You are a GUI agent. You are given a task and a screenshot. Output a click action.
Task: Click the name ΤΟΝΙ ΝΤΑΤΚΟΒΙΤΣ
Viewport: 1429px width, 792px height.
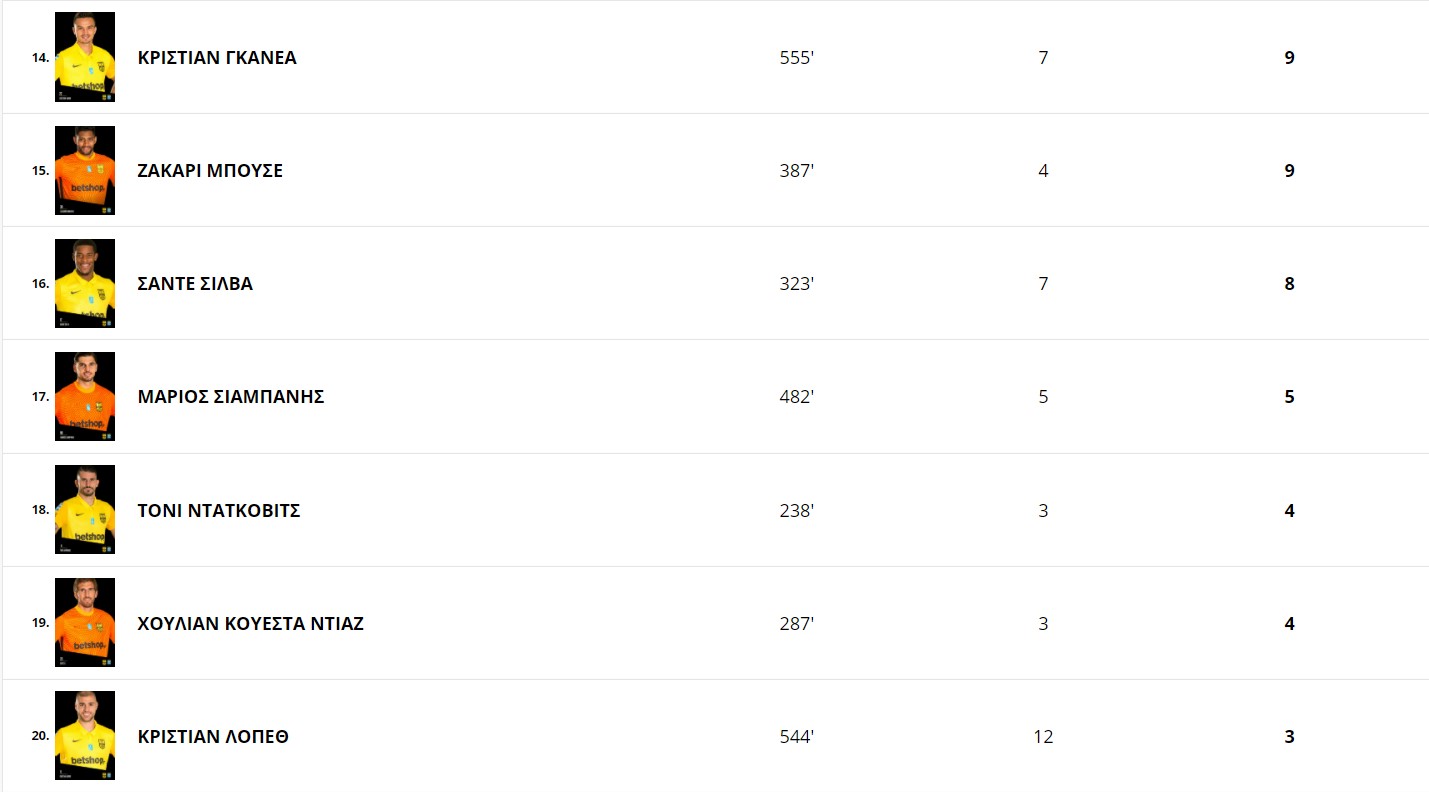[x=219, y=511]
